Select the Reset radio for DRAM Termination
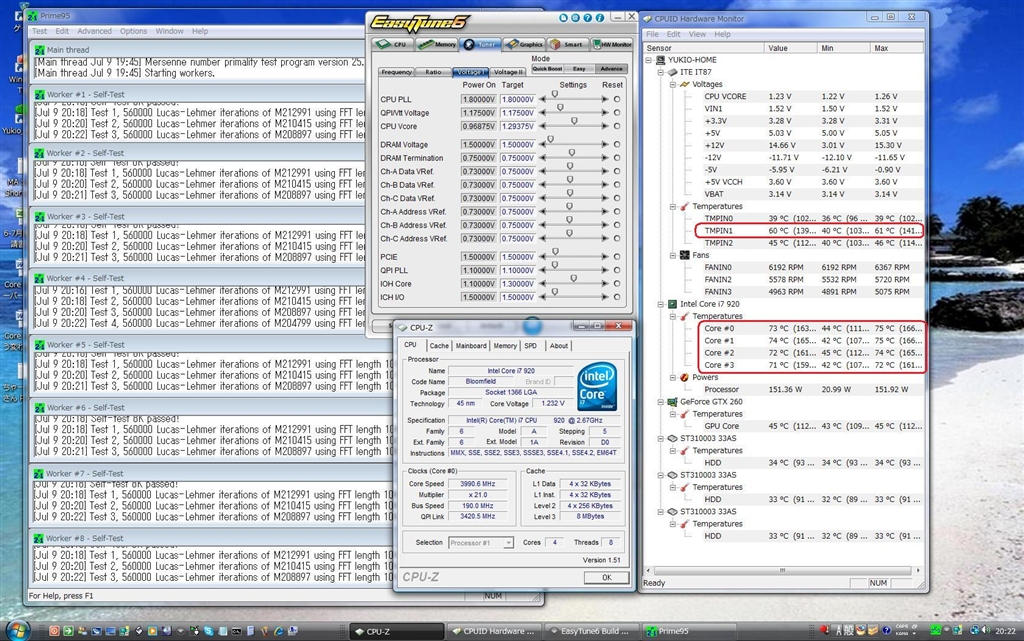This screenshot has width=1024, height=641. [x=616, y=158]
